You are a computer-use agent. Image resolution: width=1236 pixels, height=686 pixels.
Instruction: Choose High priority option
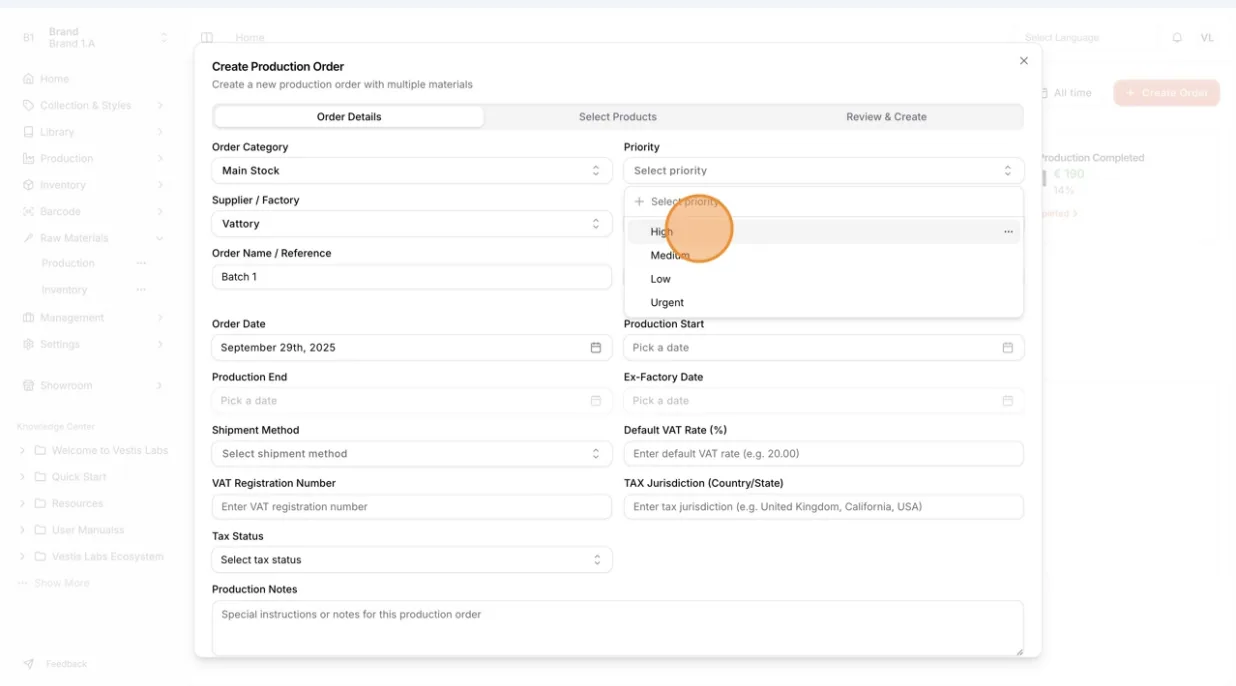(x=823, y=232)
